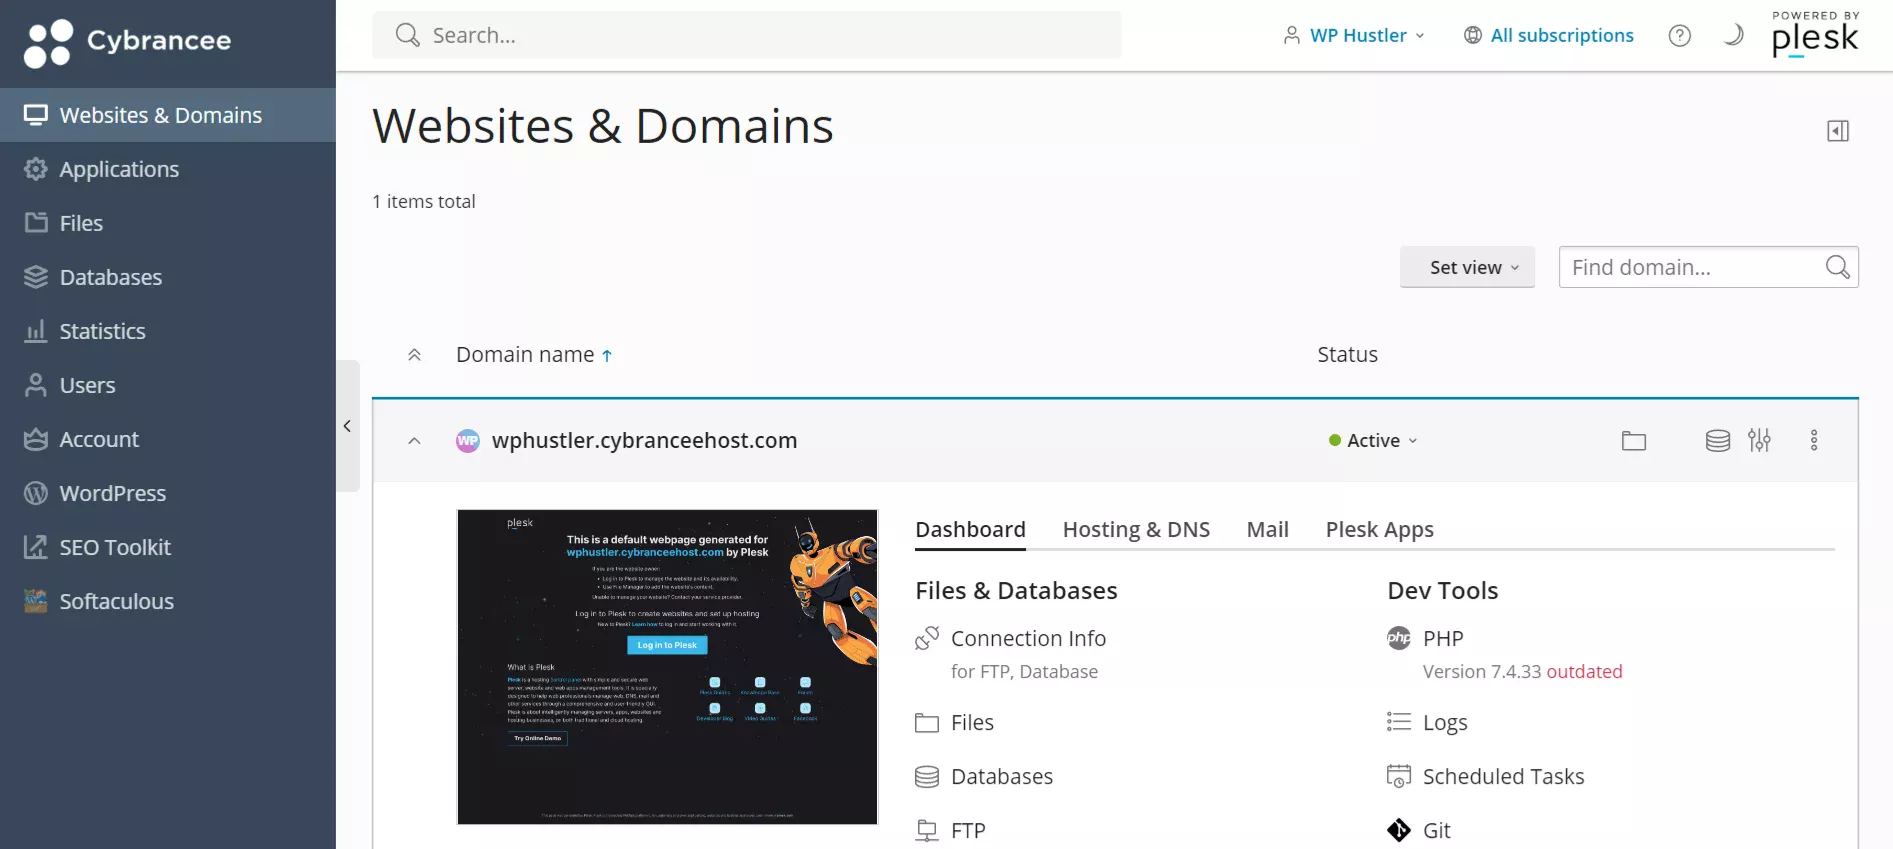The image size is (1893, 849).
Task: Open the Set view dropdown
Action: coord(1467,267)
